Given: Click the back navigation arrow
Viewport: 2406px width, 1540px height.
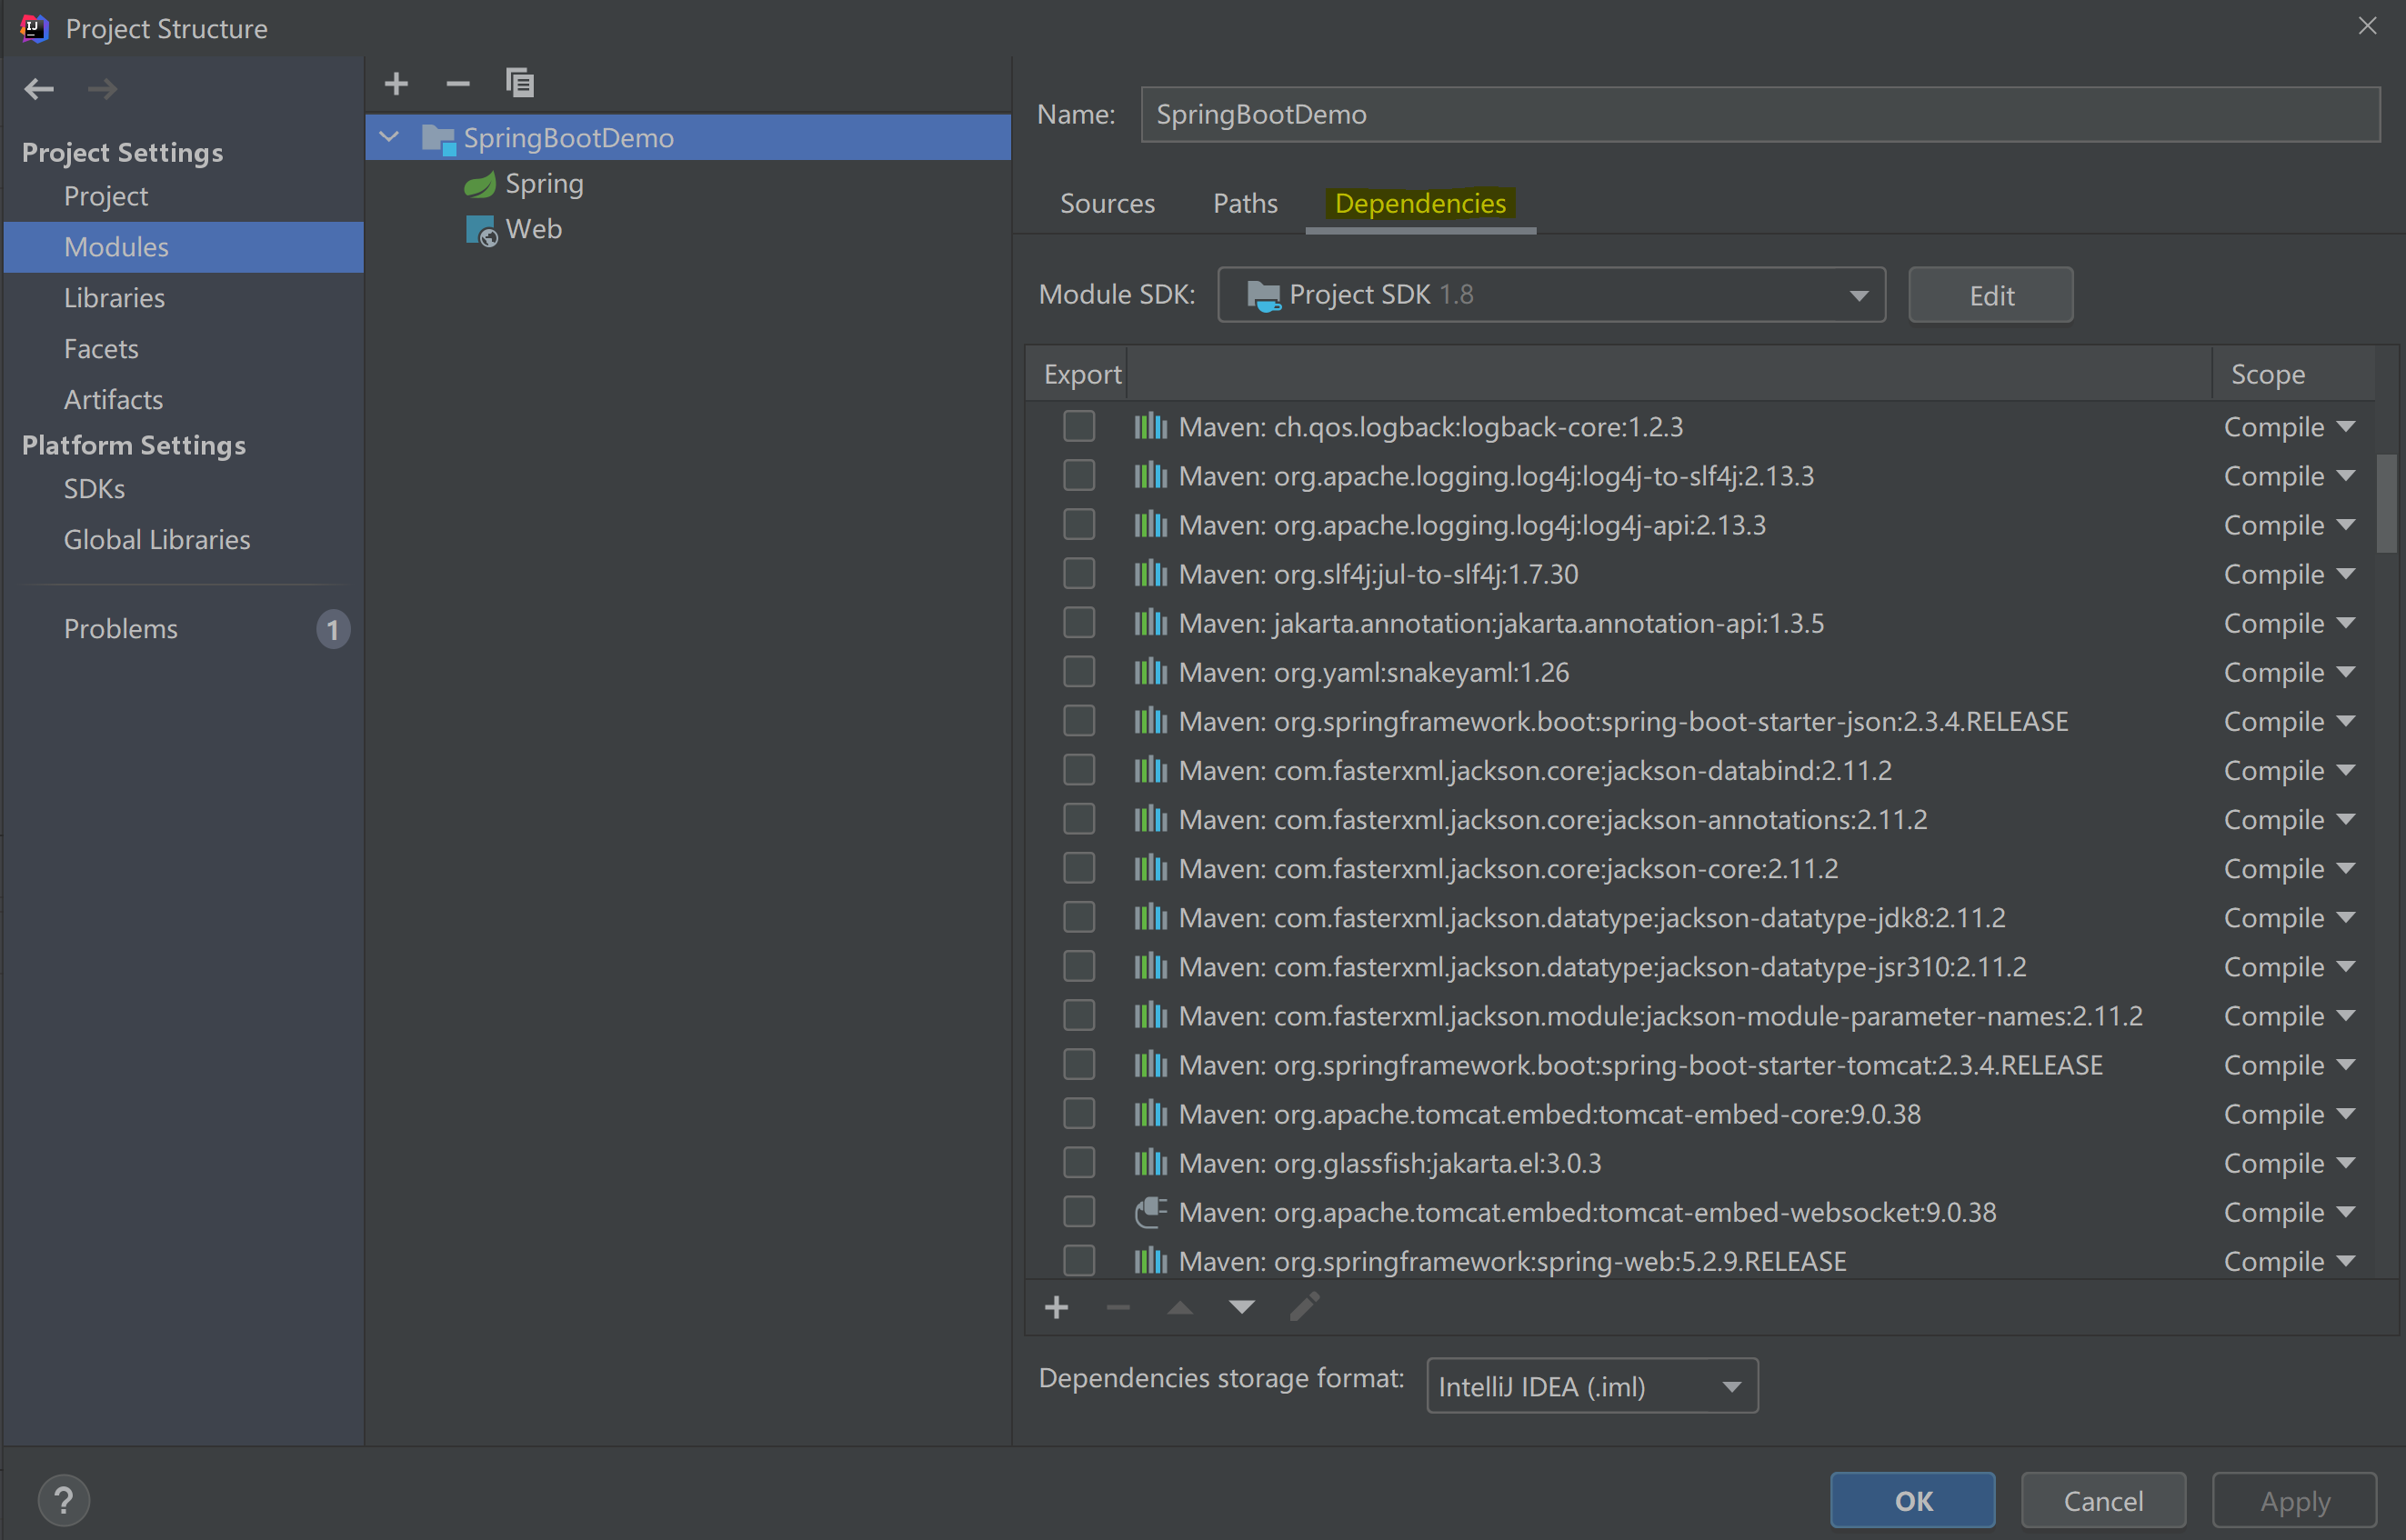Looking at the screenshot, I should [x=39, y=89].
